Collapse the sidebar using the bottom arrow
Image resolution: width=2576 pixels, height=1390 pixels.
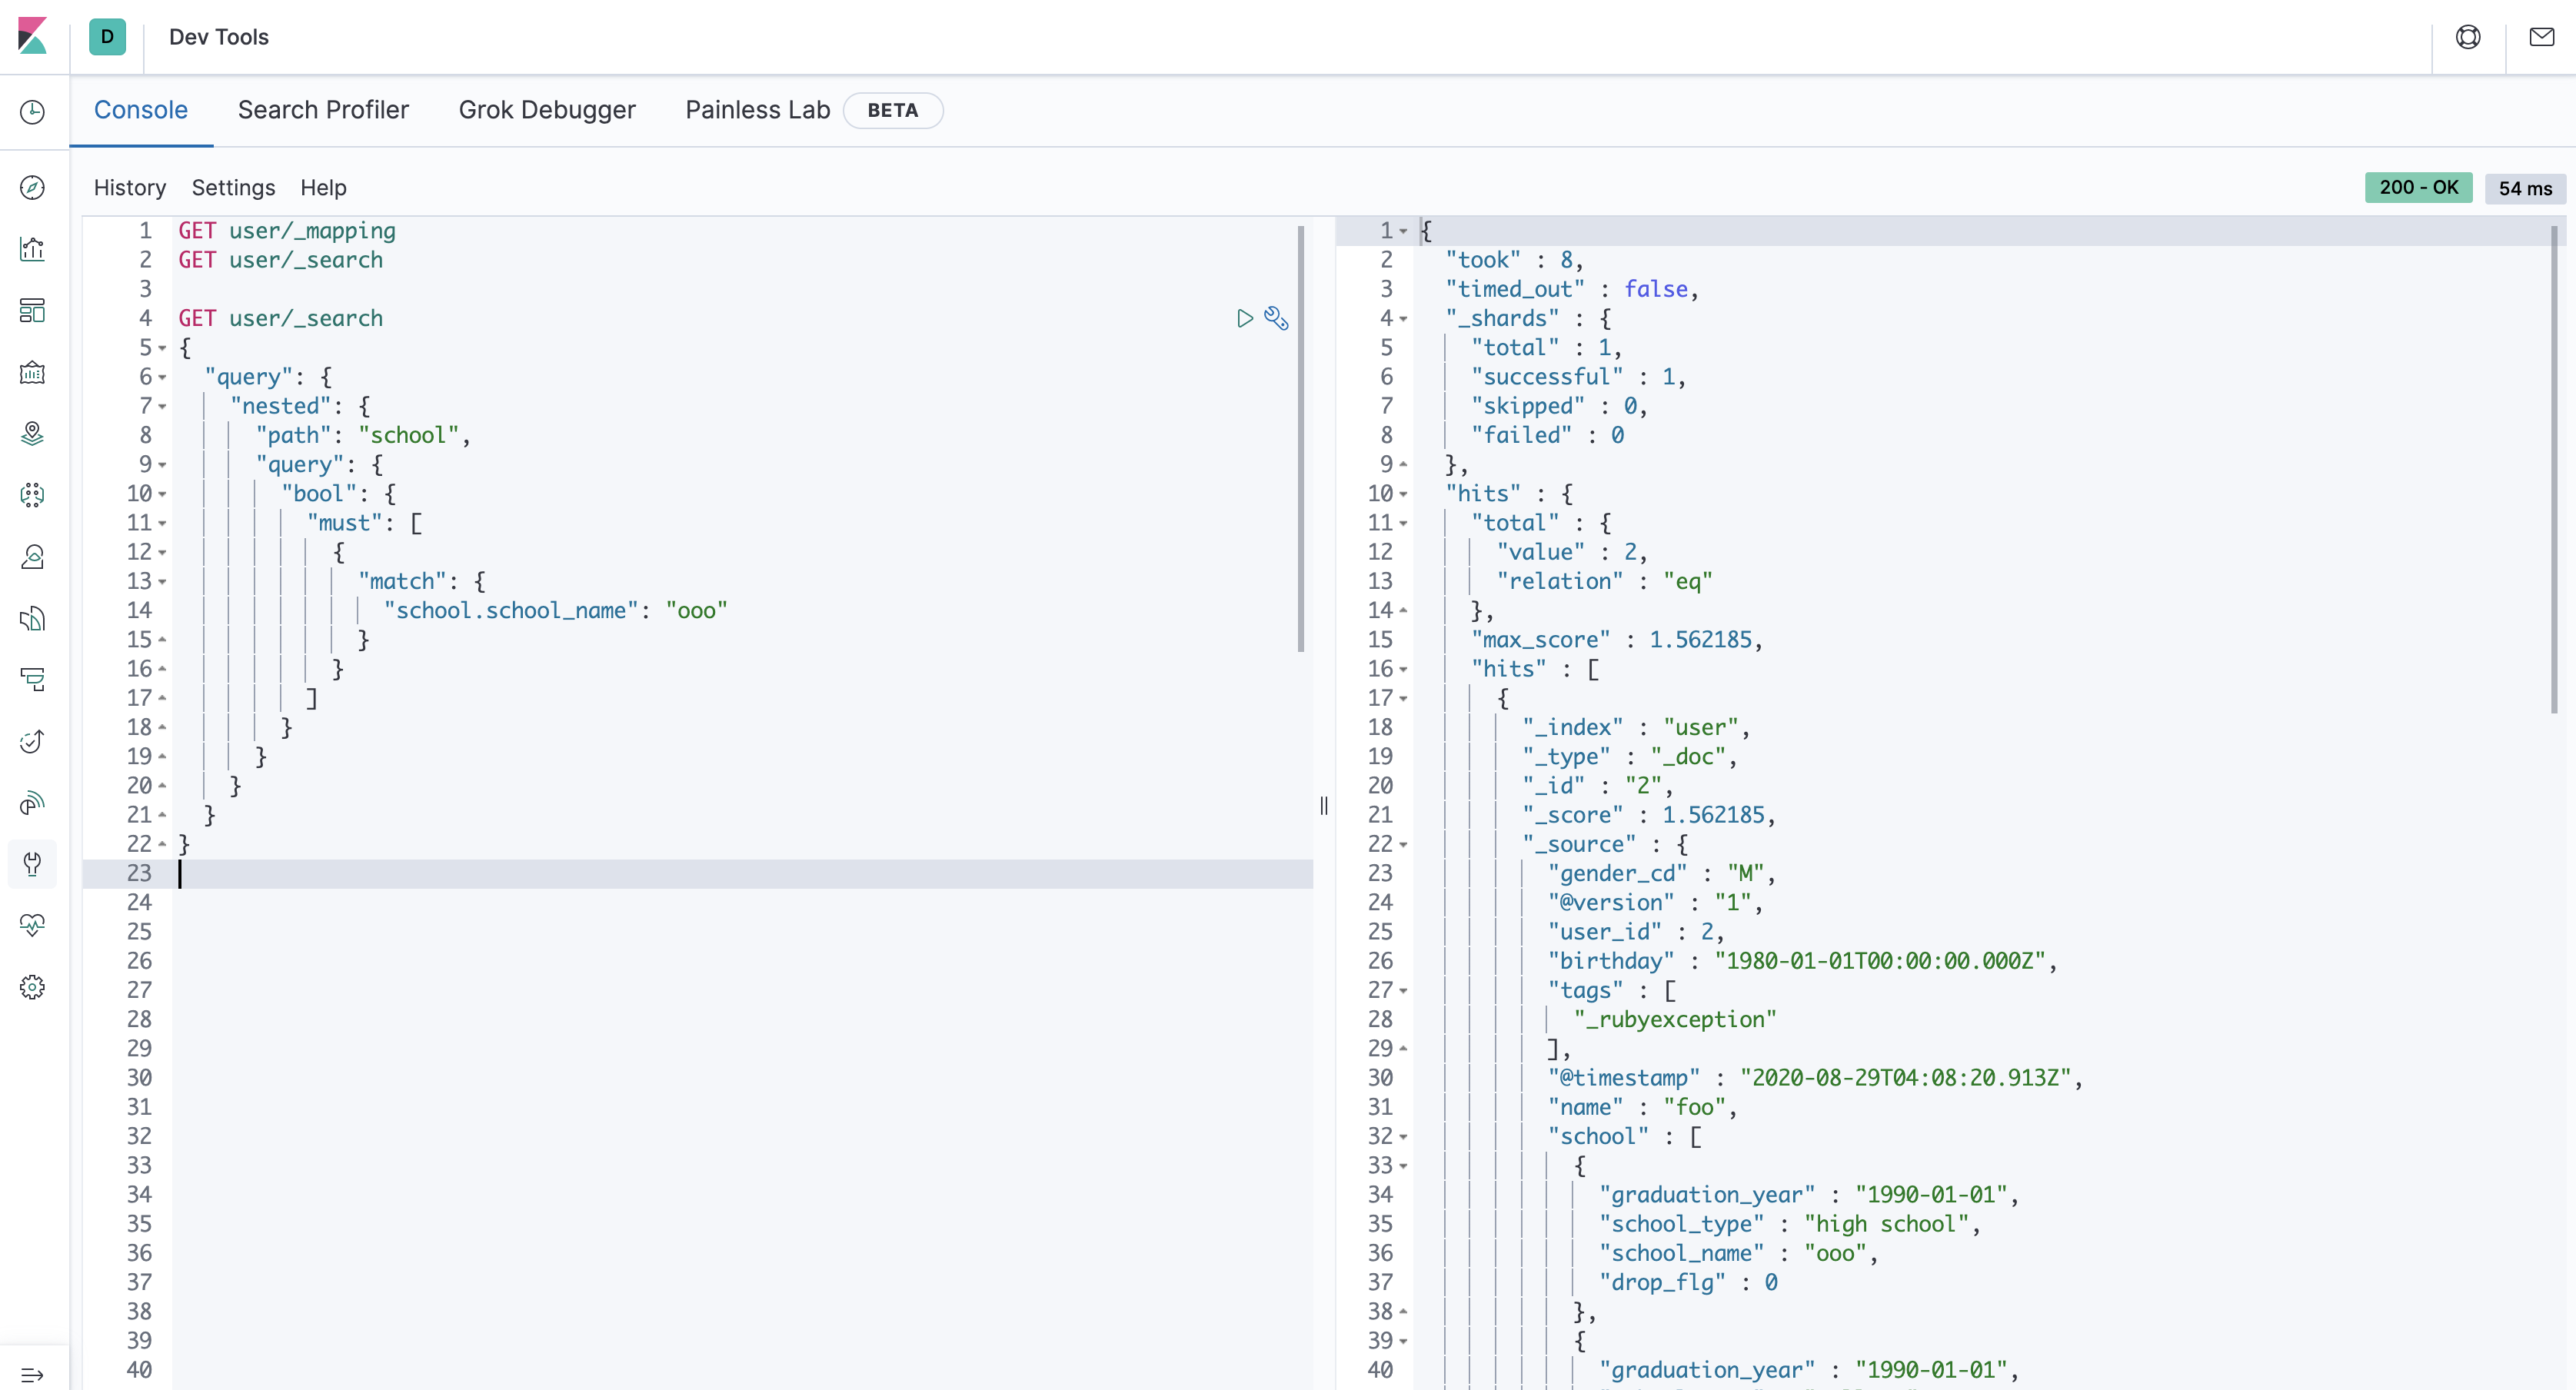(33, 1374)
